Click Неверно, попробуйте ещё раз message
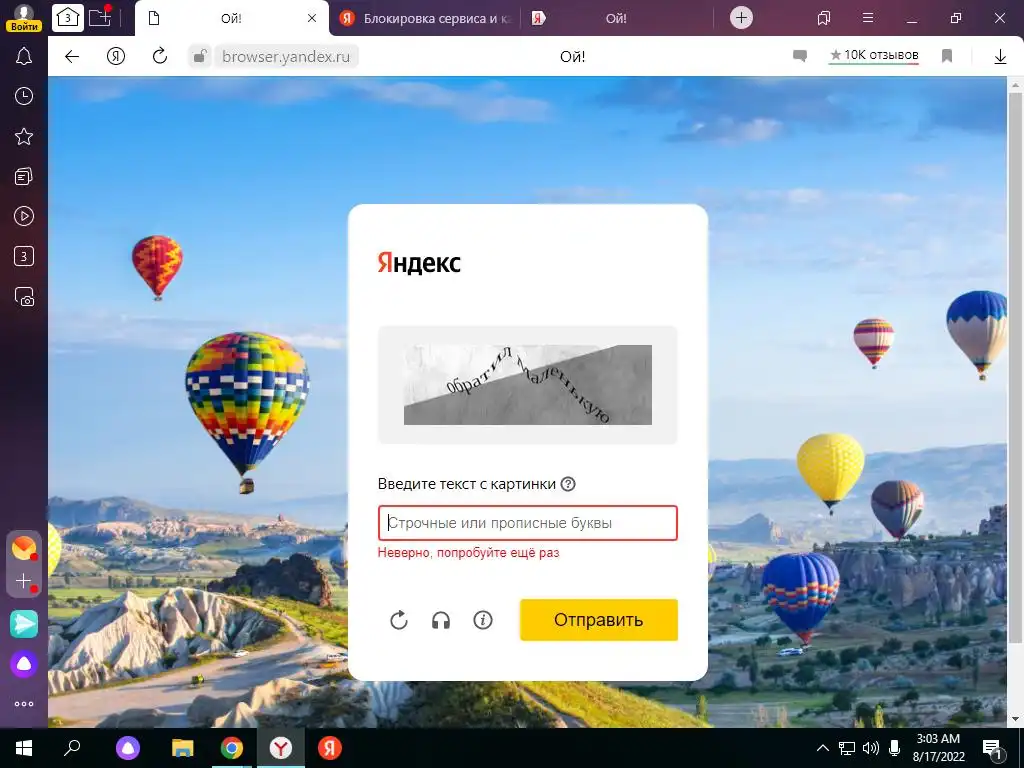Screen dimensions: 1024x768 point(468,552)
